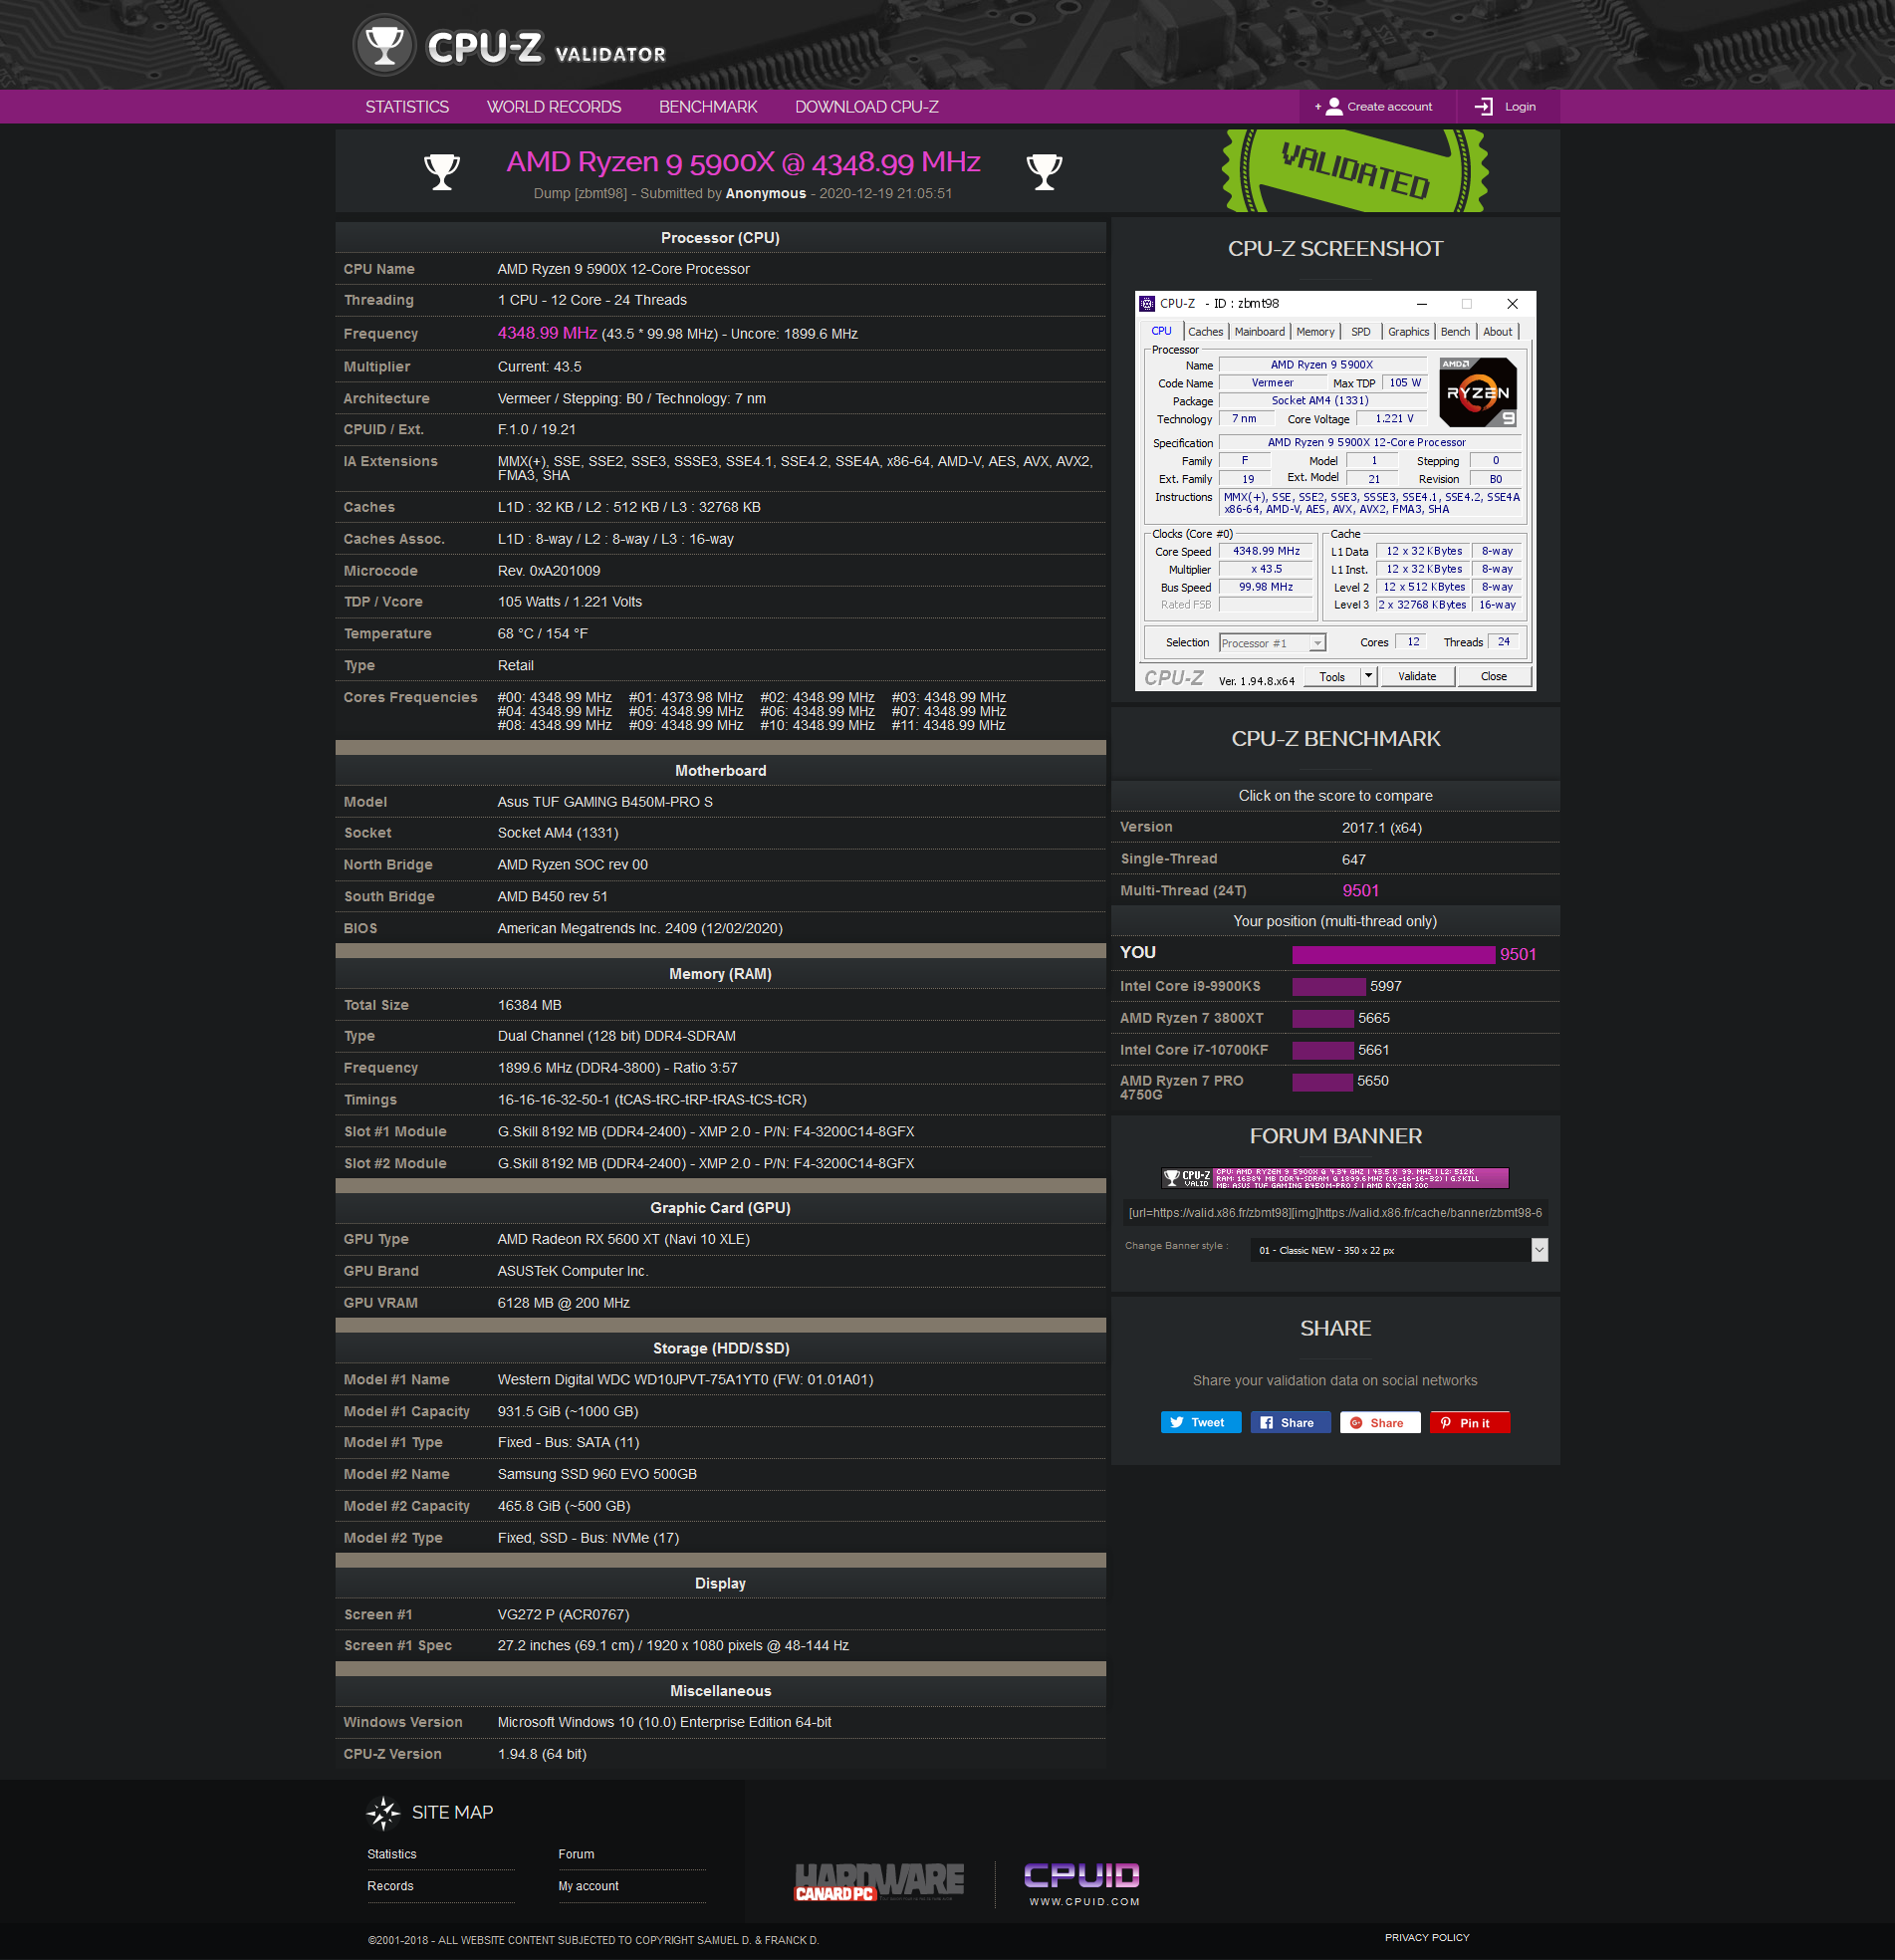Click the multi-thread score 9501
Image resolution: width=1895 pixels, height=1960 pixels.
pyautogui.click(x=1360, y=890)
